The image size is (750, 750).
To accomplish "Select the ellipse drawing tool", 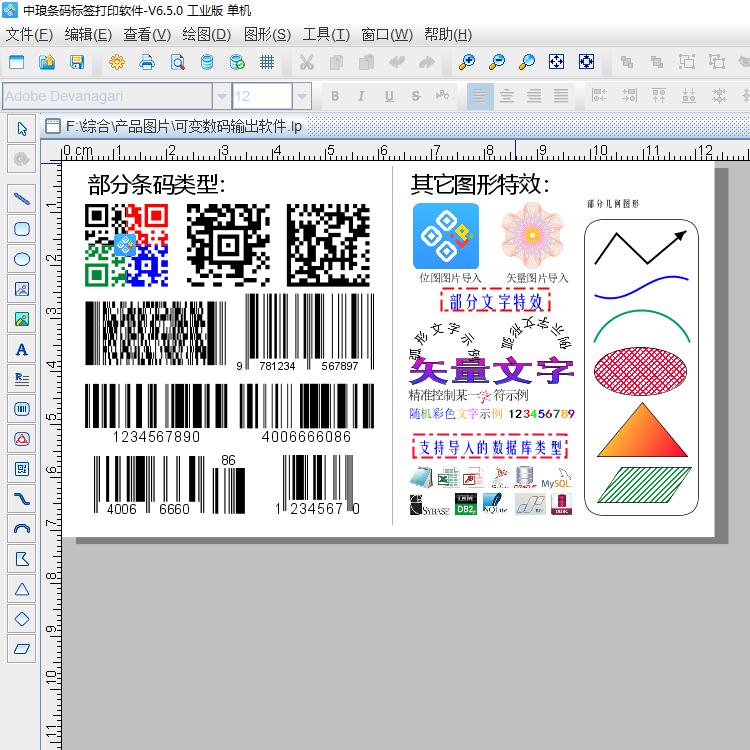I will pyautogui.click(x=22, y=259).
